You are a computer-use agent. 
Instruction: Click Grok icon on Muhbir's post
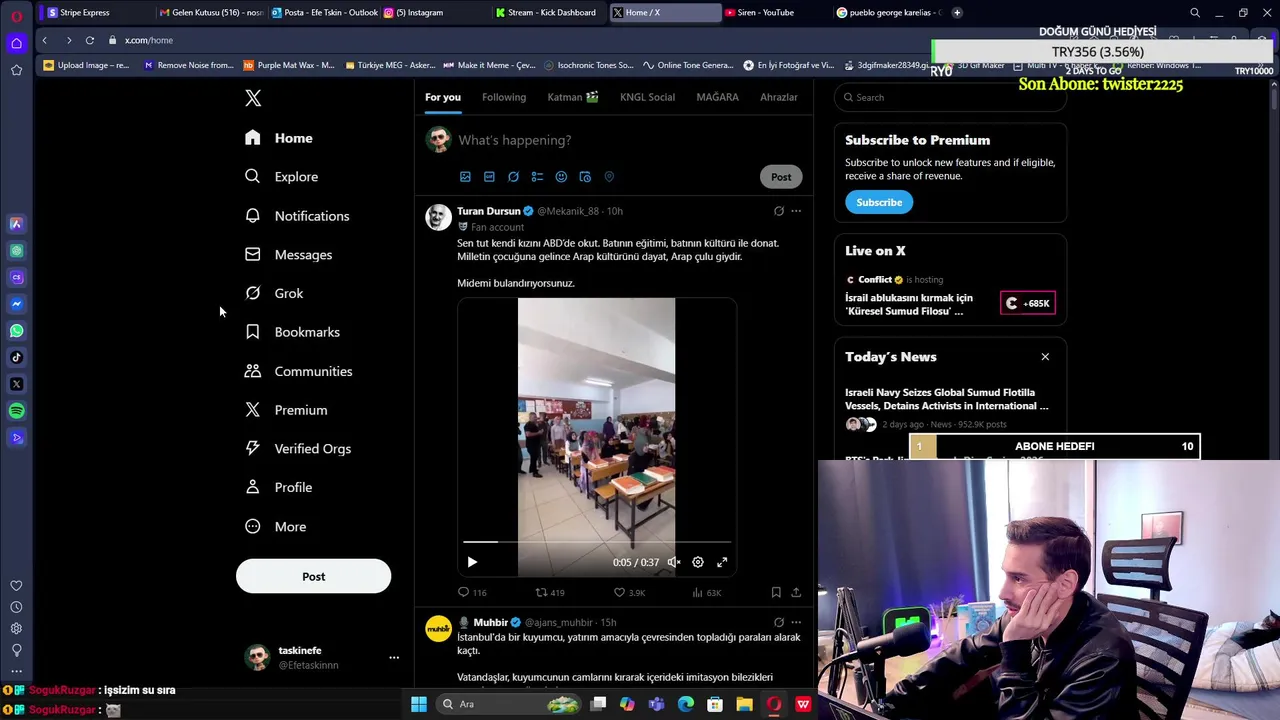(779, 622)
